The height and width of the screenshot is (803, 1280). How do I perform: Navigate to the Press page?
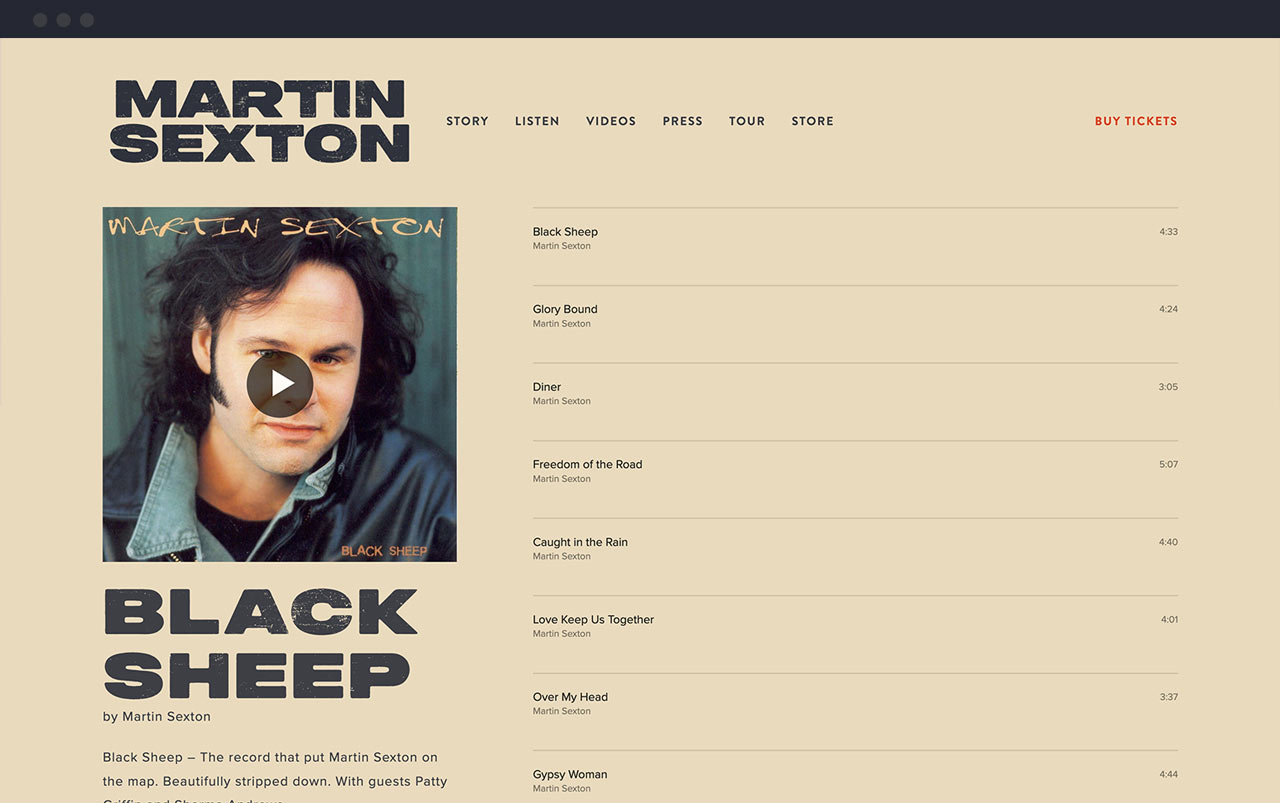click(682, 121)
